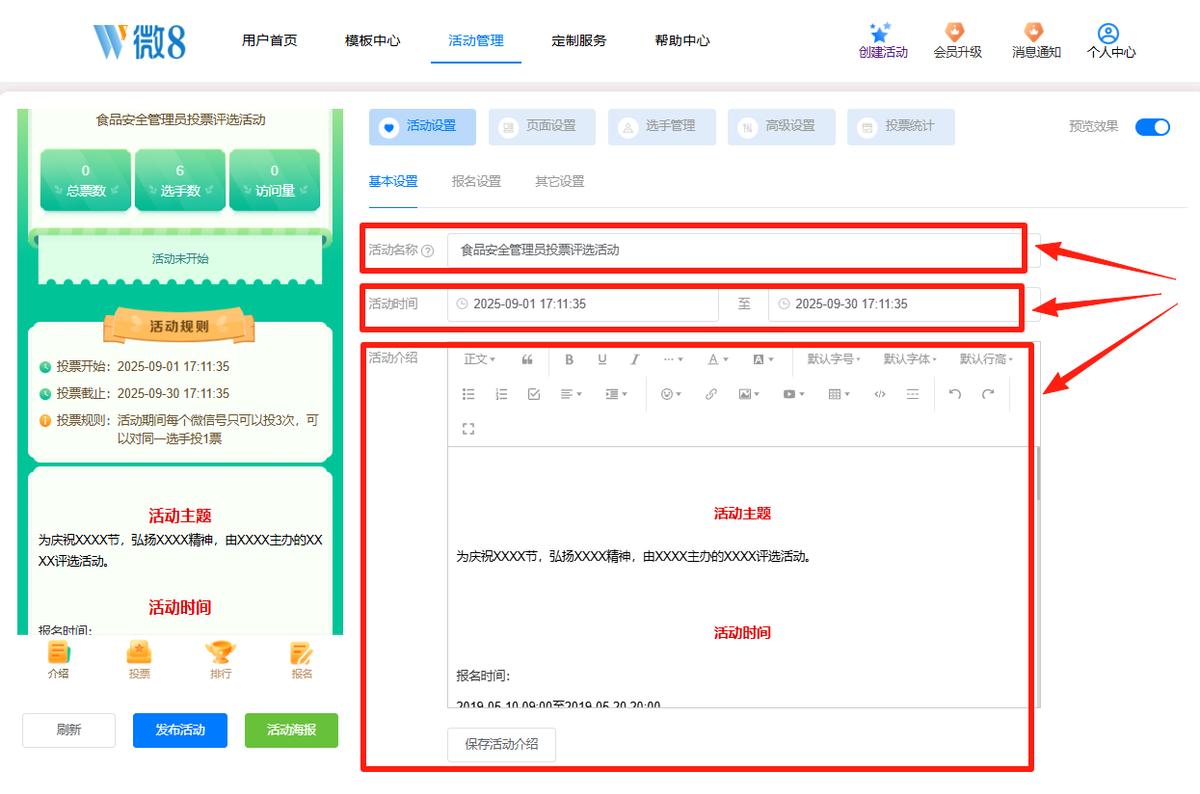Viewport: 1200px width, 794px height.
Task: Insert a horizontal divider line
Action: click(913, 394)
